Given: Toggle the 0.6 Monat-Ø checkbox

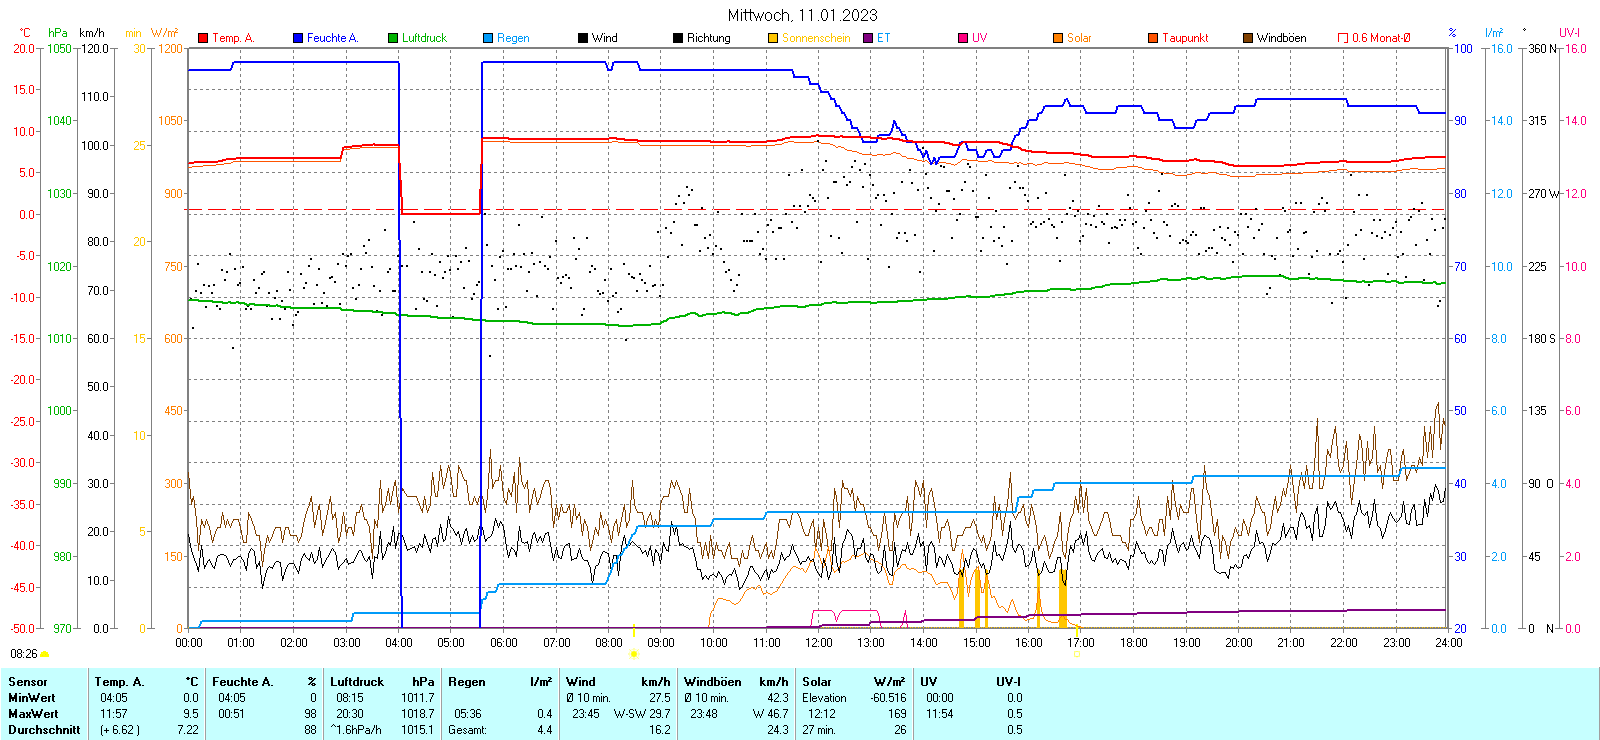Looking at the screenshot, I should click(1343, 38).
